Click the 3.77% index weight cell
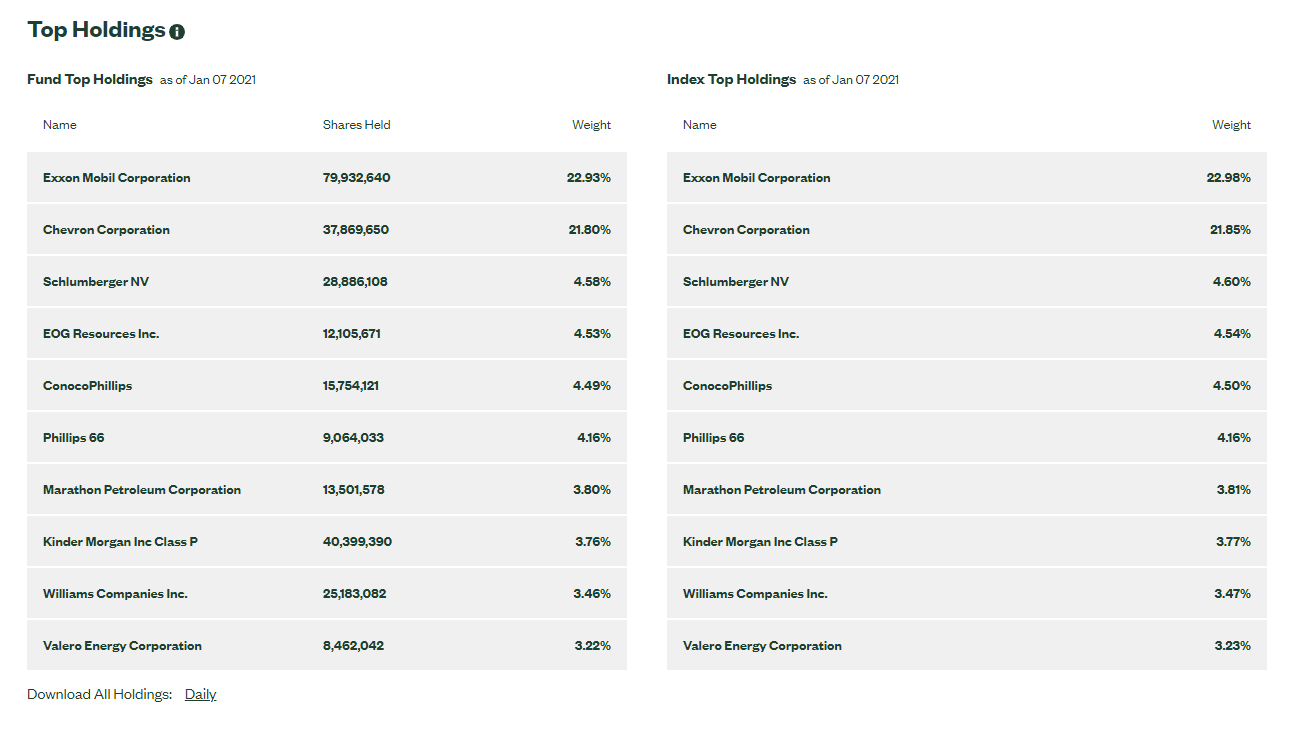The height and width of the screenshot is (734, 1311). [1233, 542]
